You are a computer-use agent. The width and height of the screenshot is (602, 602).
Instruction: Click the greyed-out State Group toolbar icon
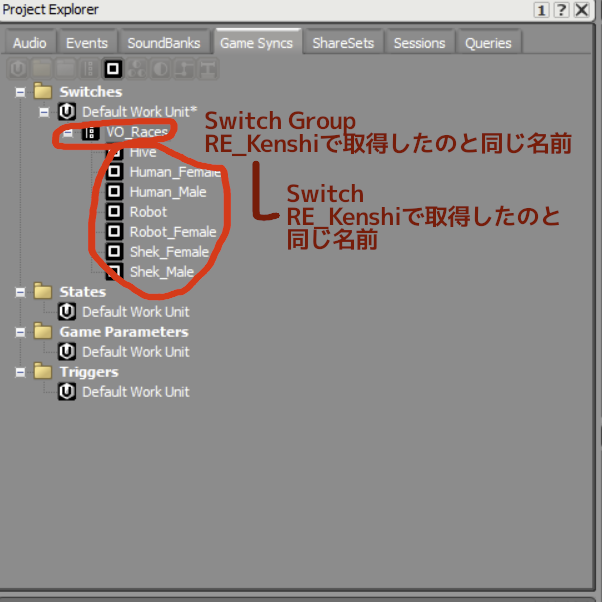point(137,69)
